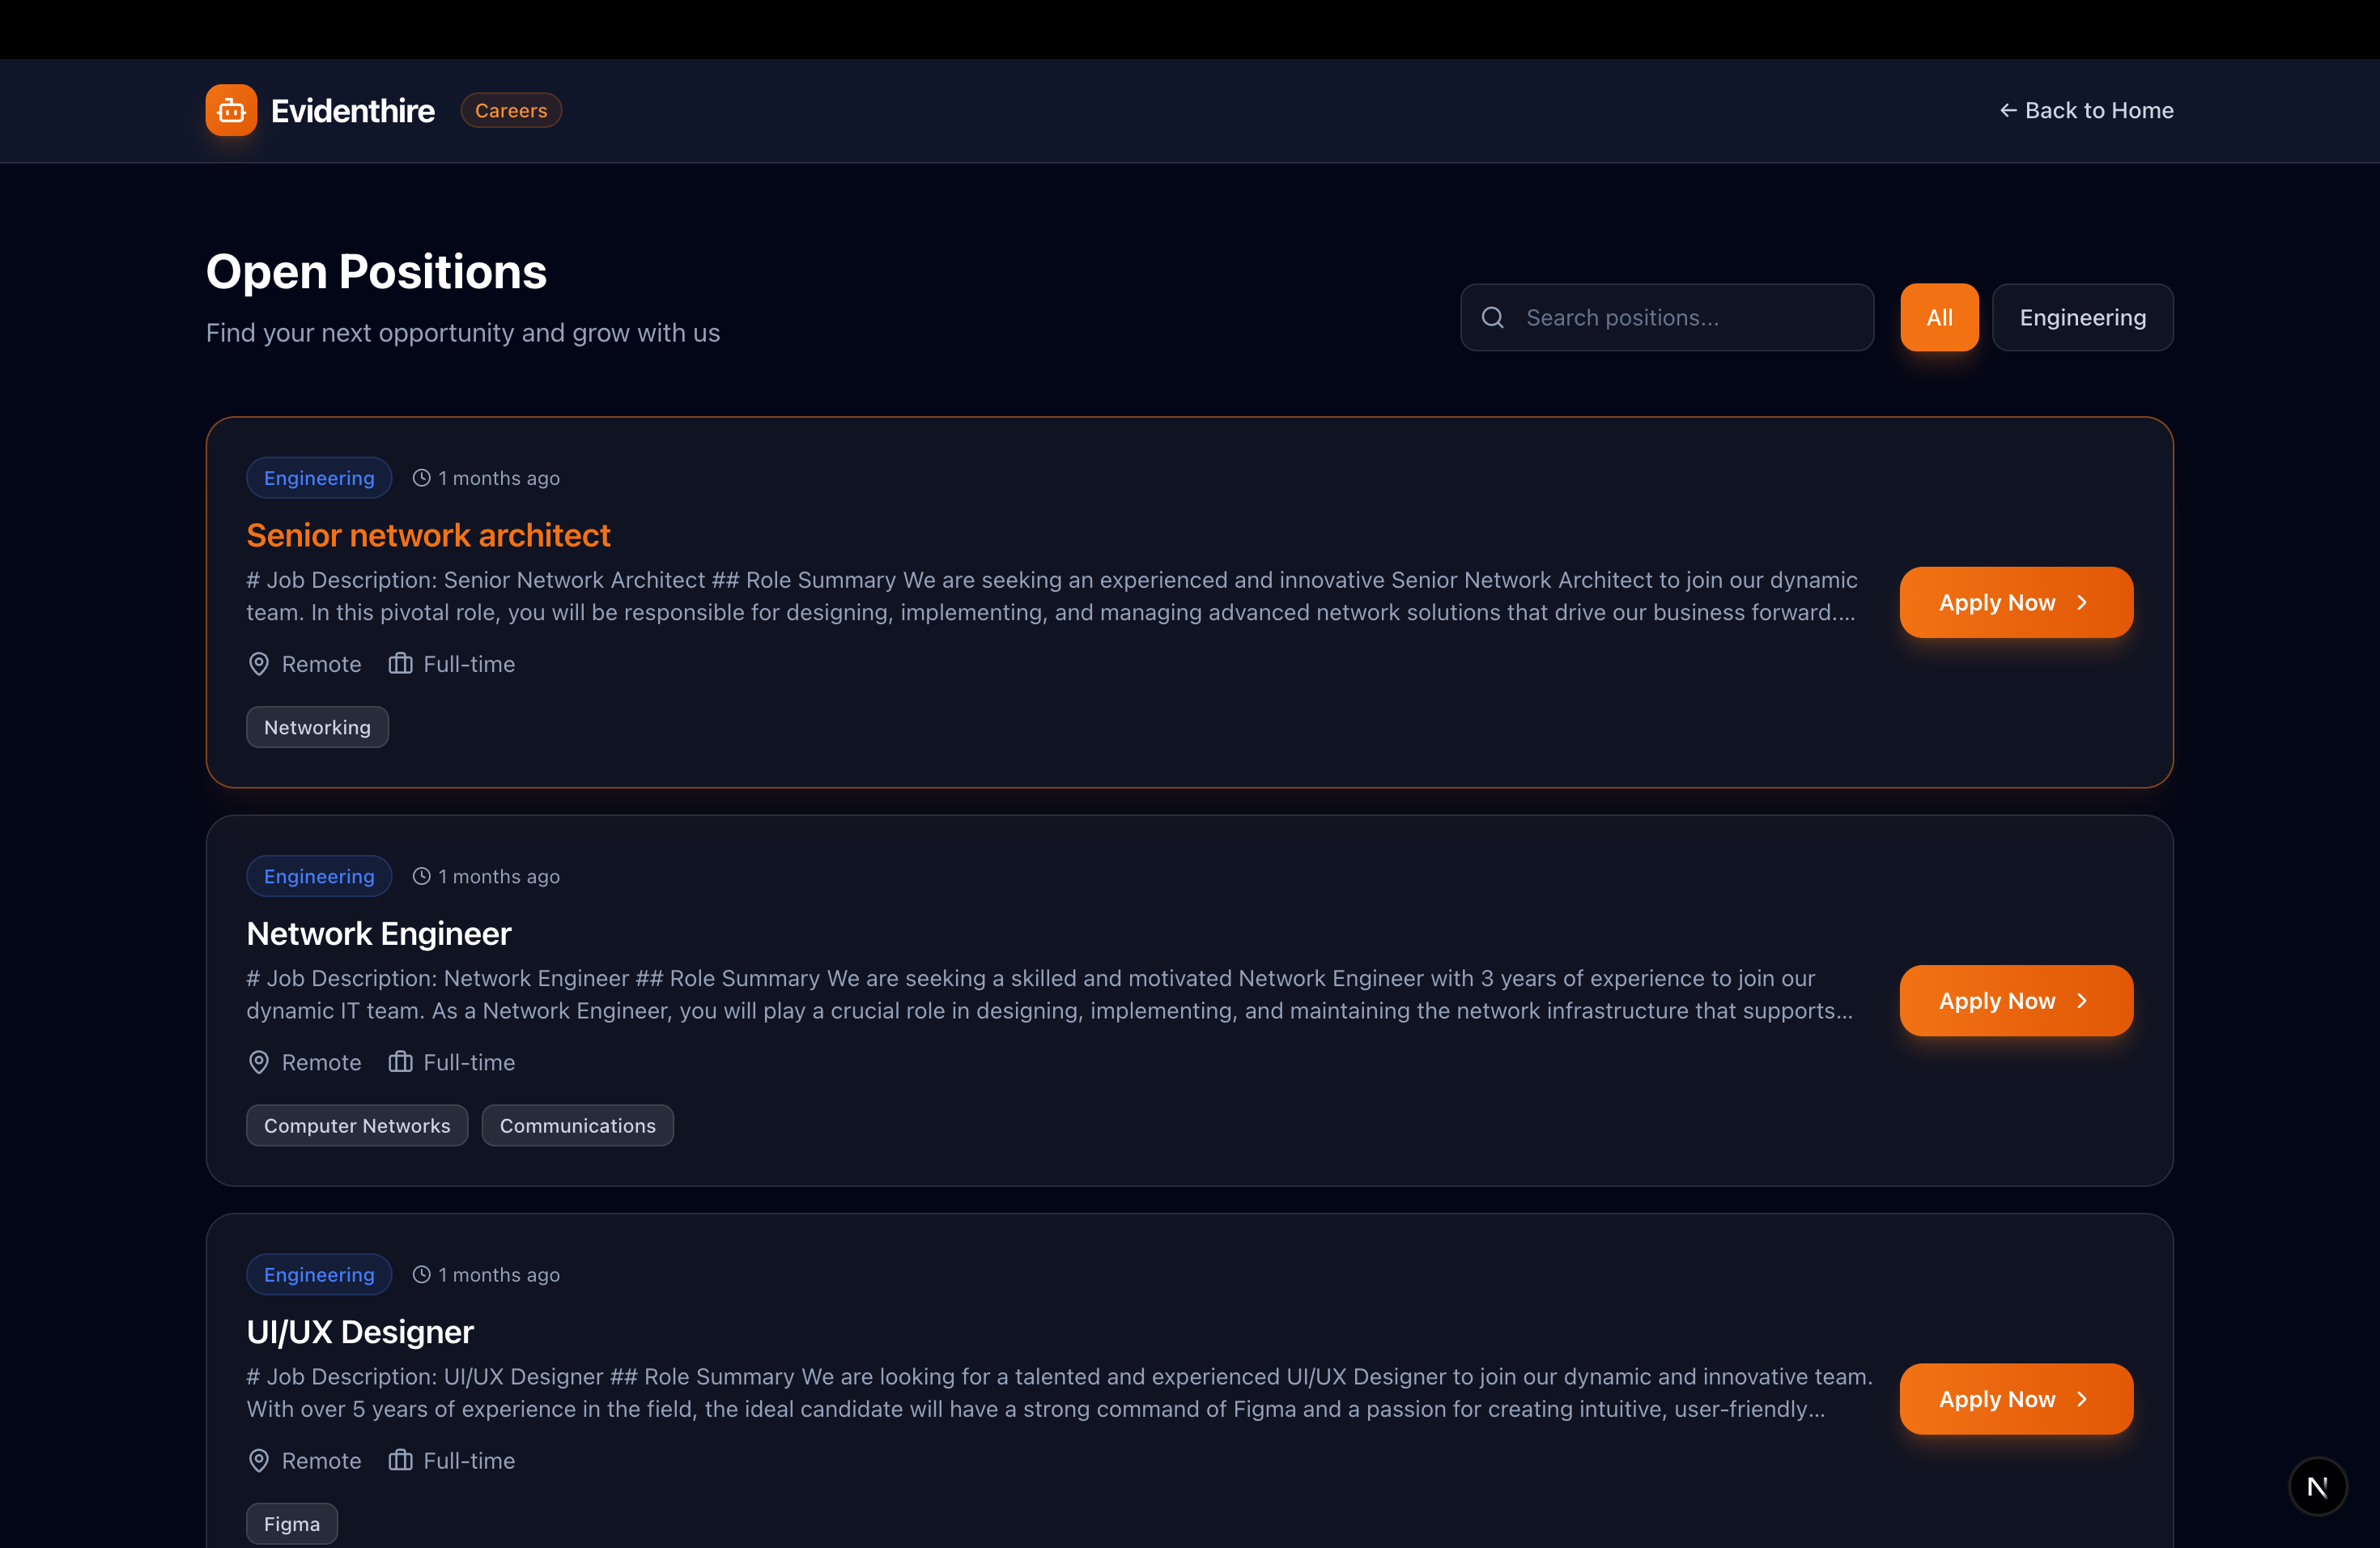
Task: Click the Careers badge in header
Action: point(511,110)
